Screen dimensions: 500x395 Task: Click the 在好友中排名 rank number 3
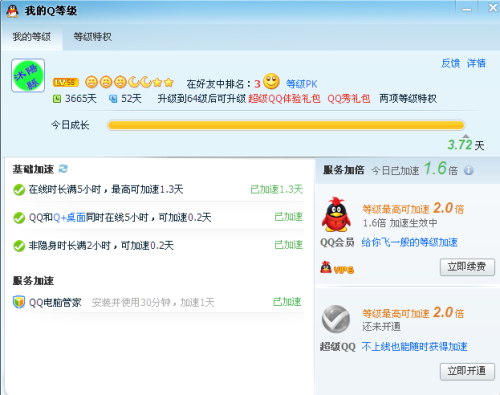[257, 84]
